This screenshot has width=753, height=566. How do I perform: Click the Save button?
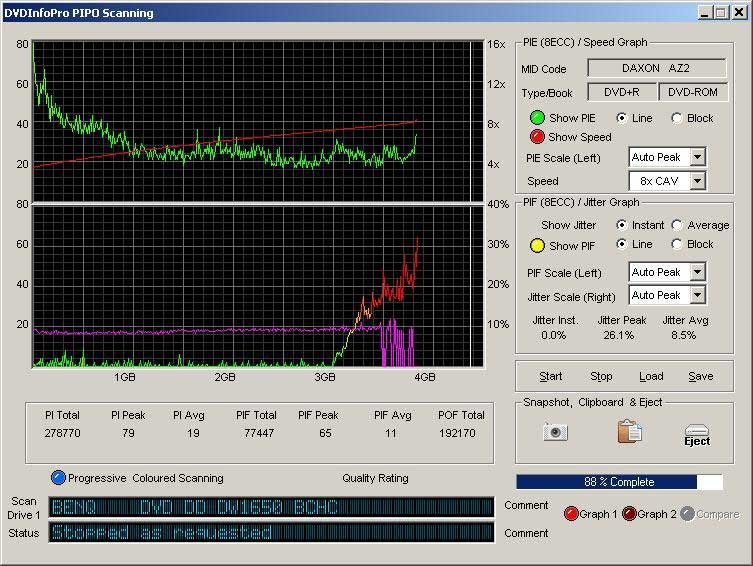coord(701,376)
